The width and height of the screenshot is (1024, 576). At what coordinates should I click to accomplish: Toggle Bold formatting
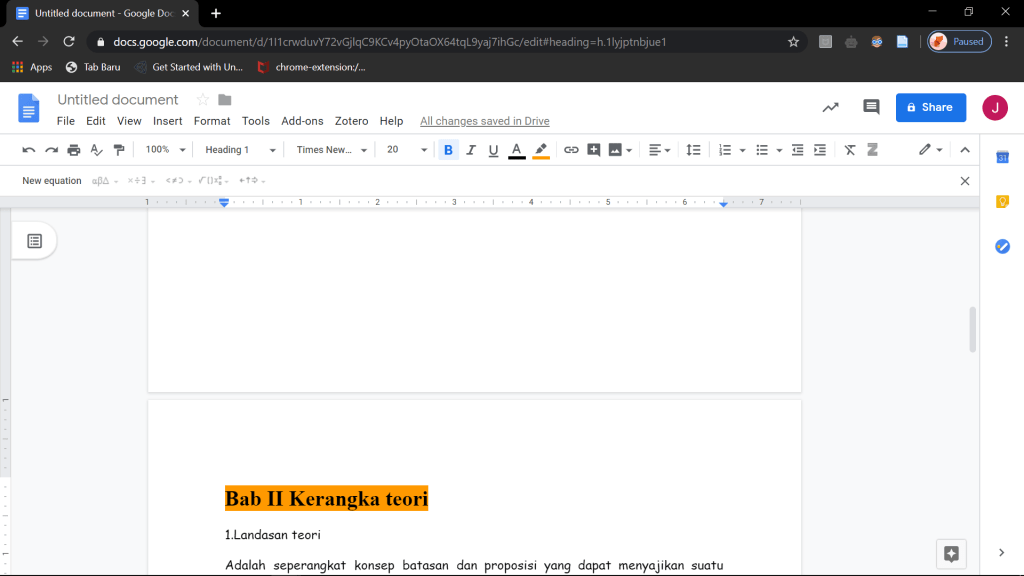pos(448,150)
